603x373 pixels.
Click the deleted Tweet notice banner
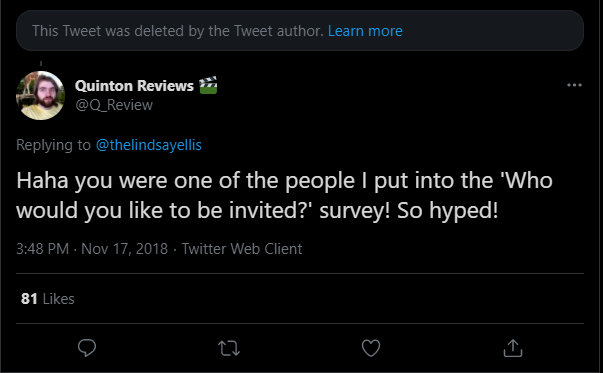coord(300,31)
